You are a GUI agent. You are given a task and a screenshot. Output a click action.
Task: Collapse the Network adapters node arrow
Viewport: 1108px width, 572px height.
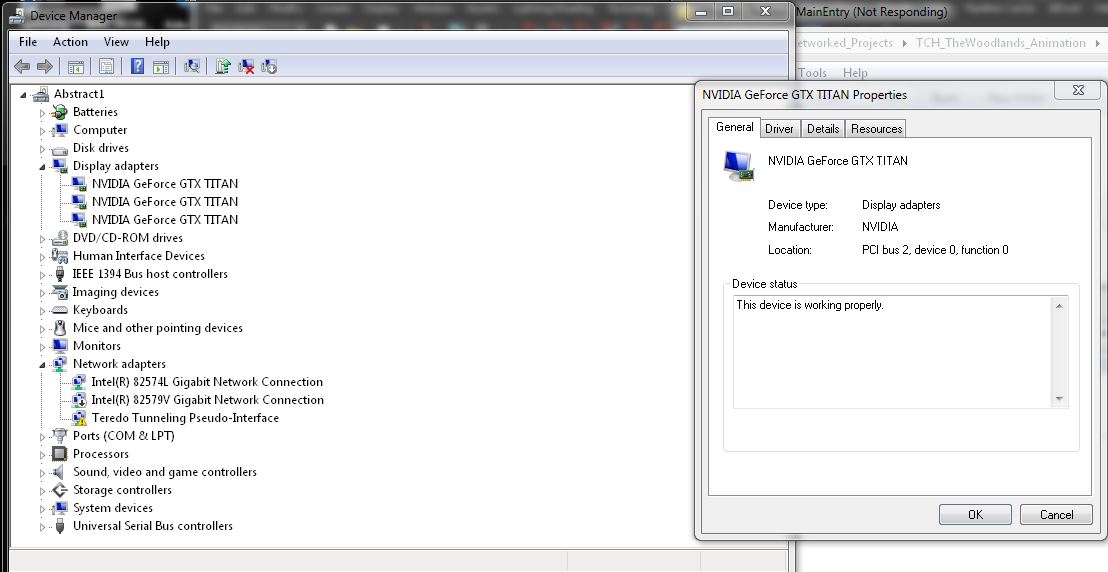[x=42, y=365]
